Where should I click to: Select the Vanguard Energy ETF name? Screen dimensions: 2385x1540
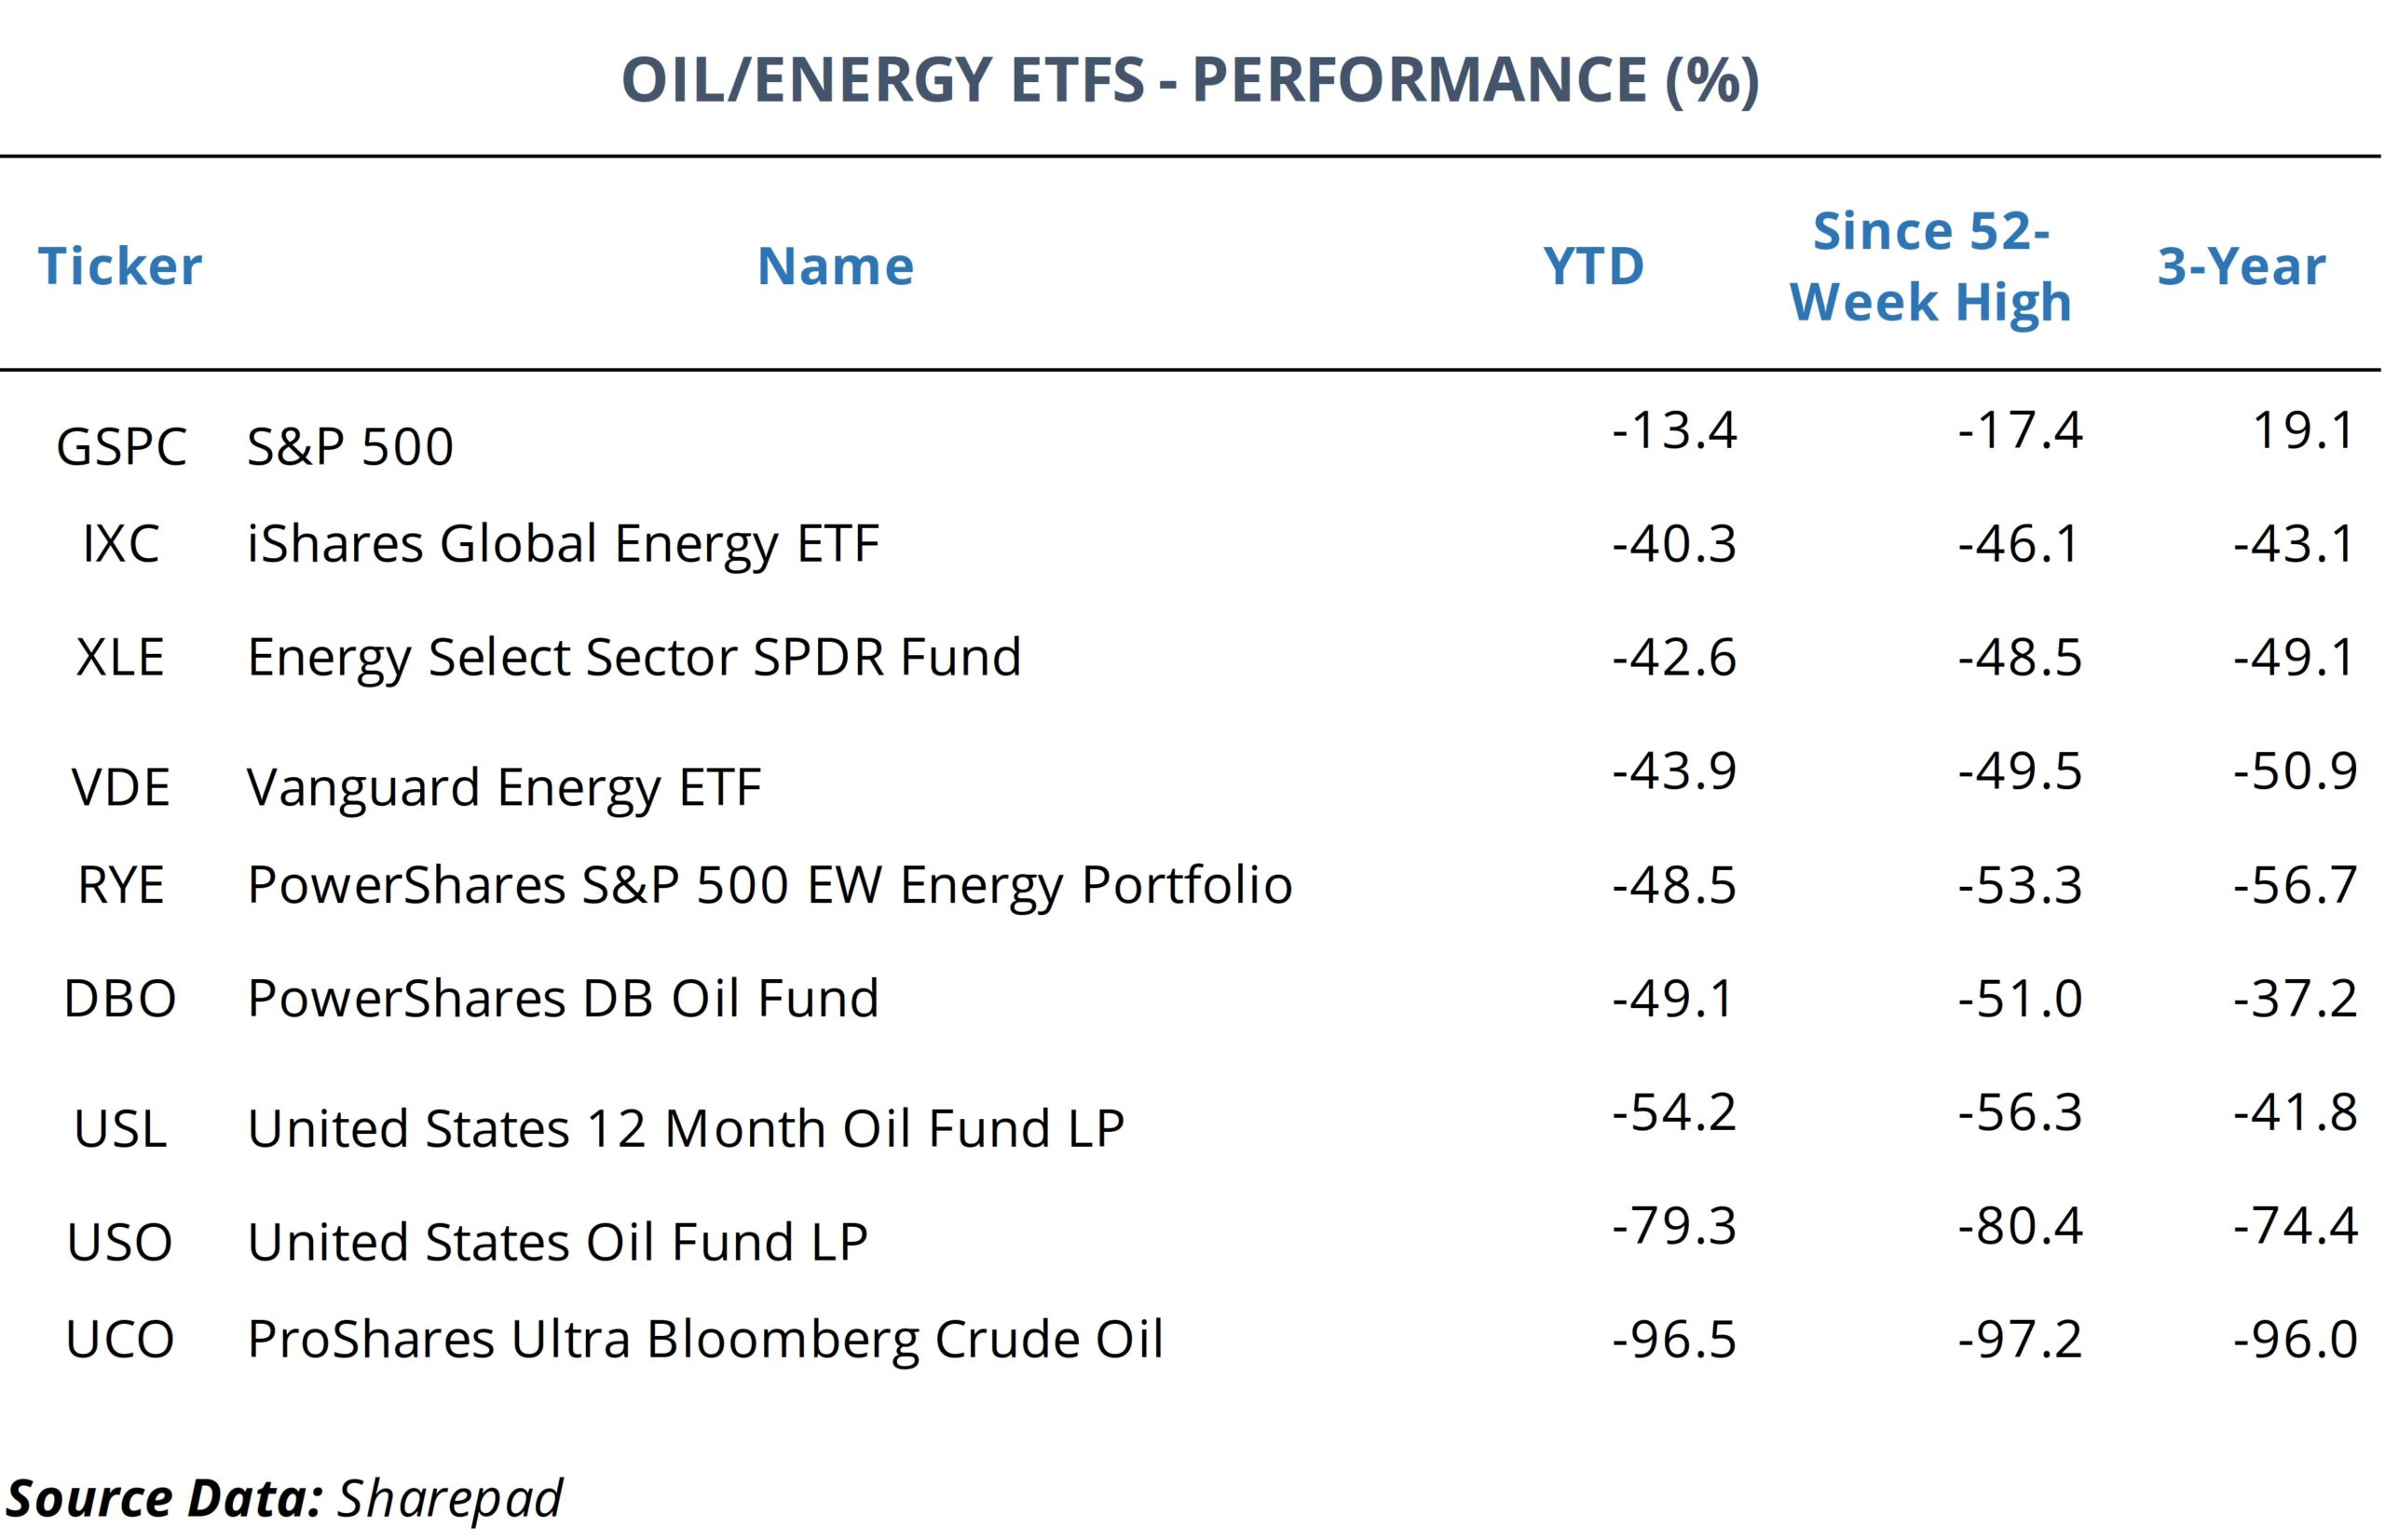click(504, 787)
